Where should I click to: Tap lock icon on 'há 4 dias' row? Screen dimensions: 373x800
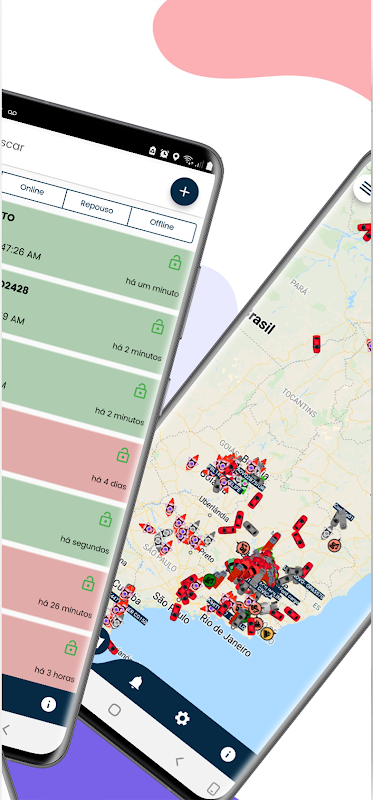[122, 455]
